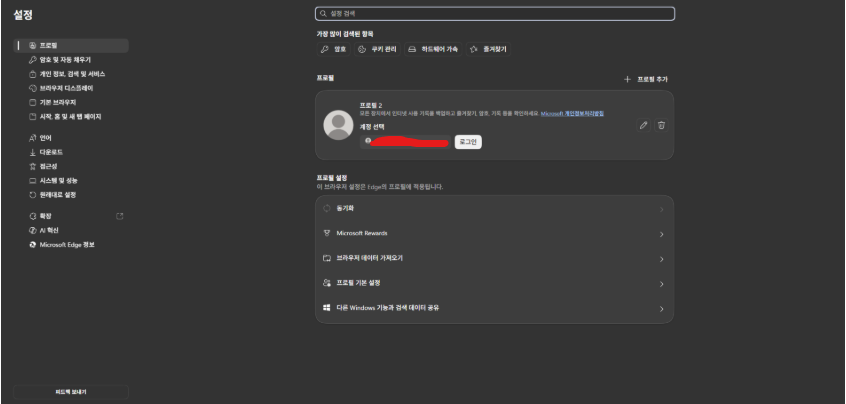The width and height of the screenshot is (846, 404).
Task: Expand the Microsoft Rewards row
Action: click(x=494, y=234)
